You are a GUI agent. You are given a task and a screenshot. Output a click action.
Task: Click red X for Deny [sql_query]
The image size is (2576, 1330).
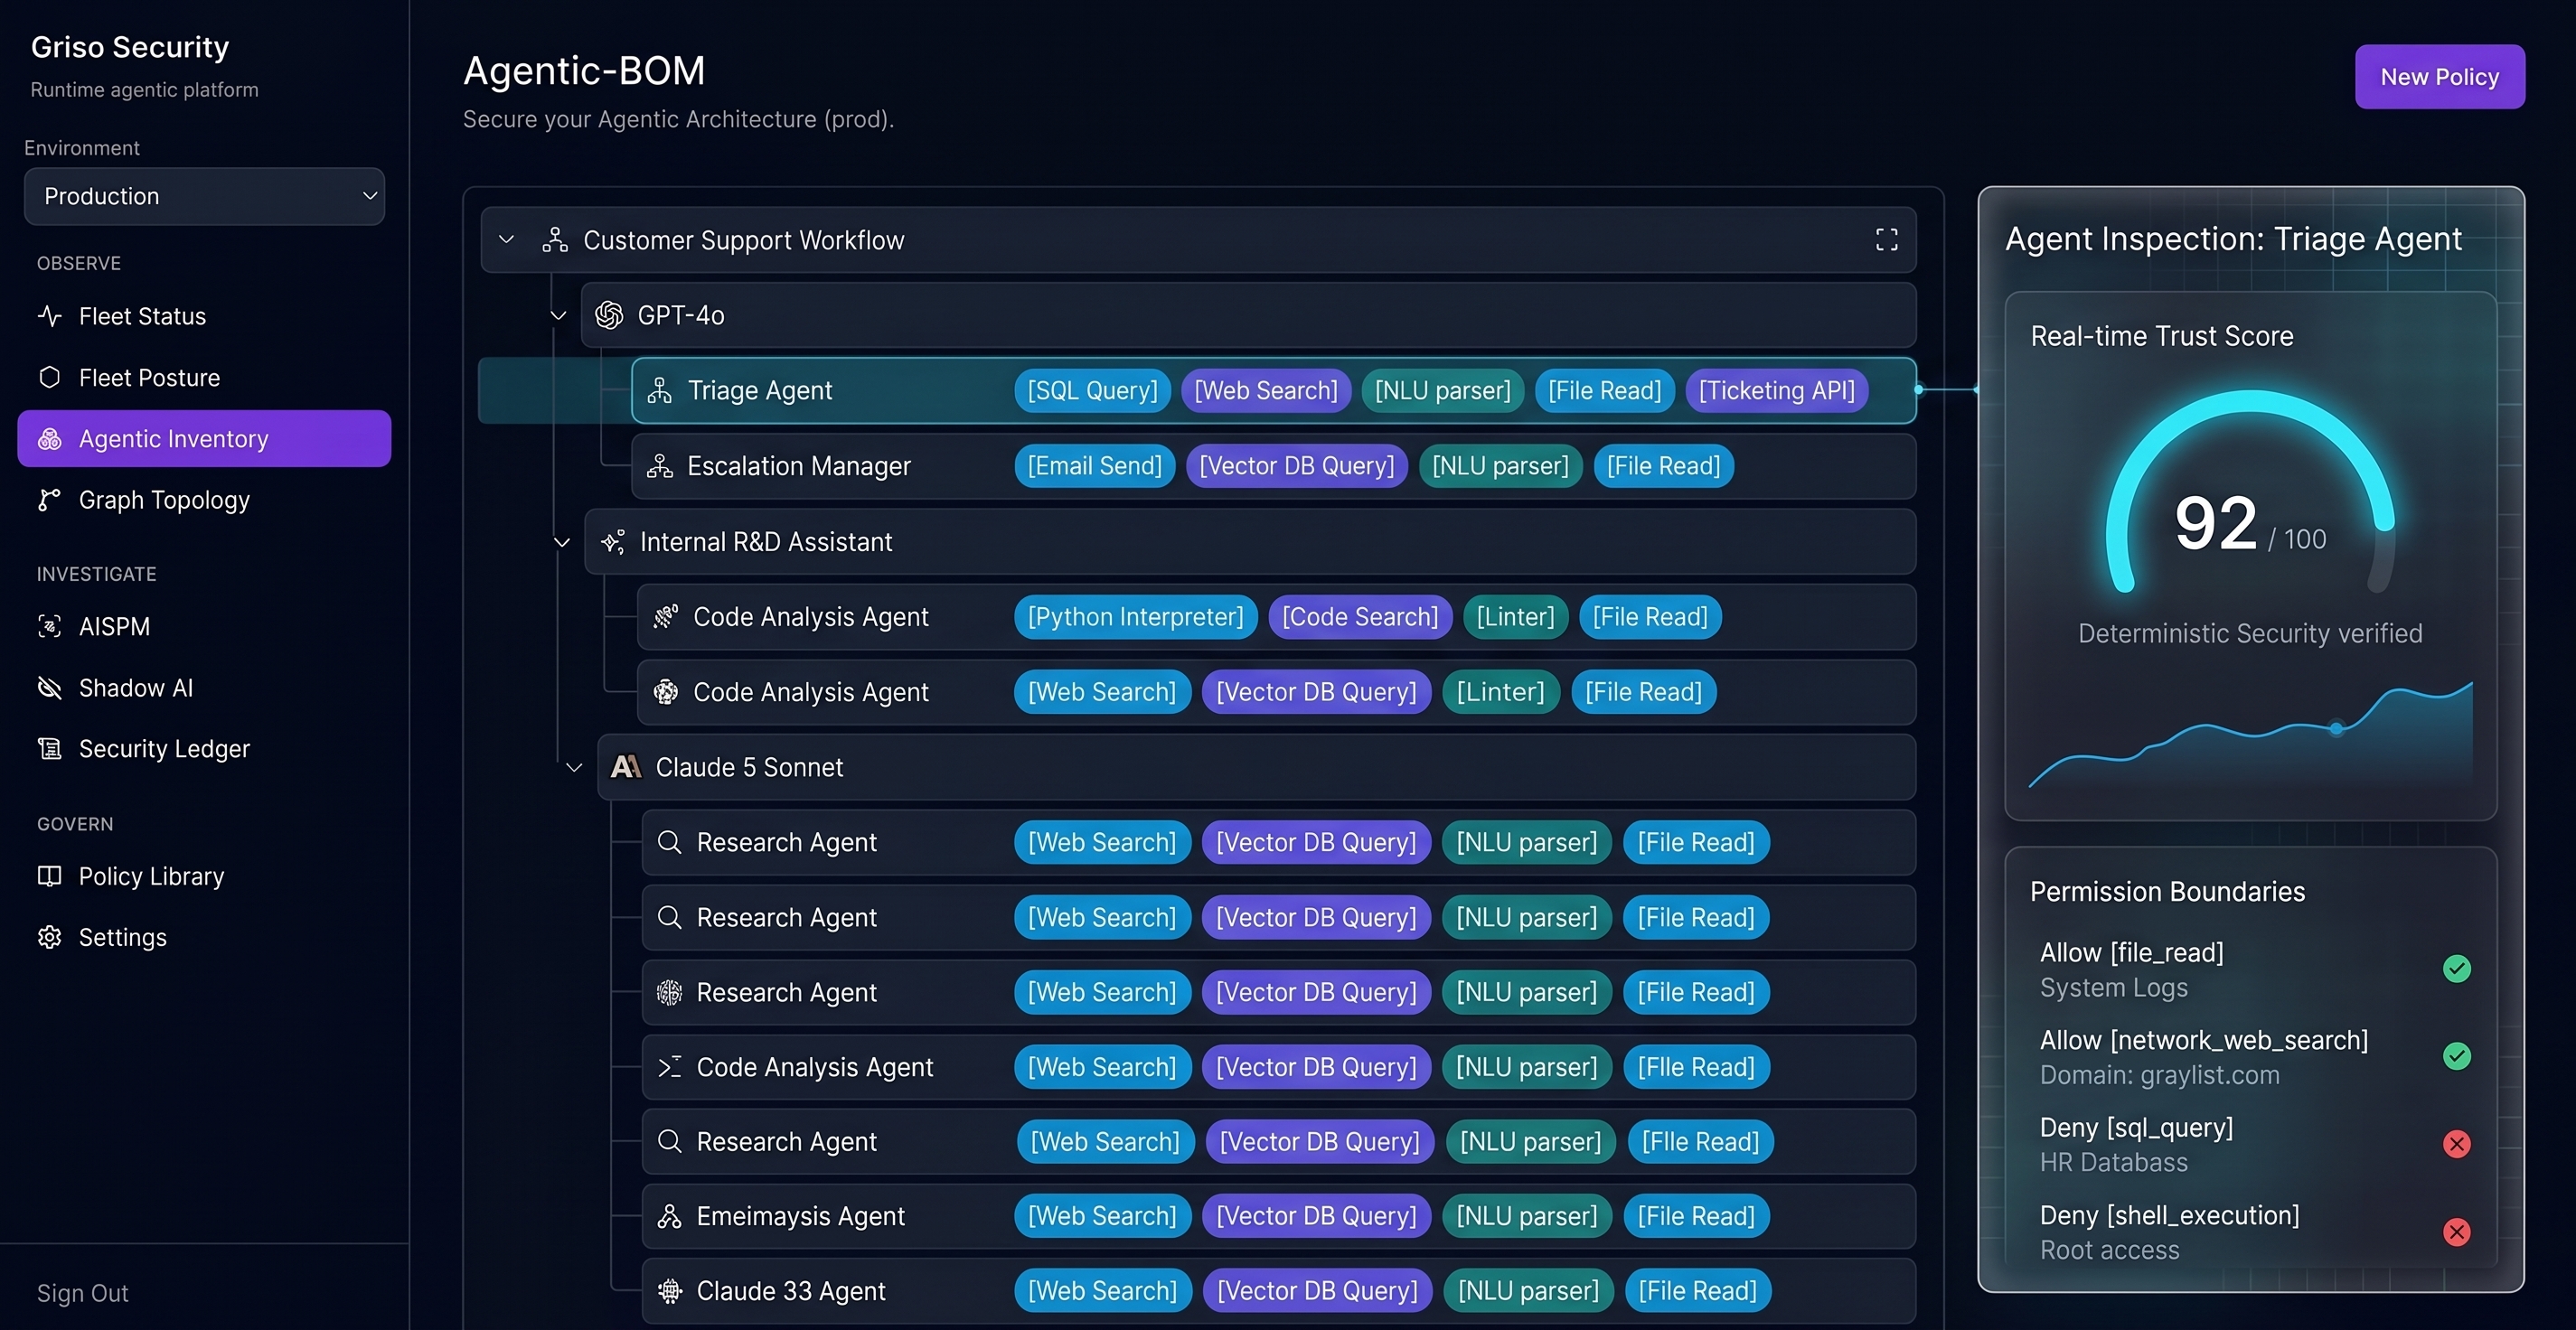[x=2456, y=1143]
